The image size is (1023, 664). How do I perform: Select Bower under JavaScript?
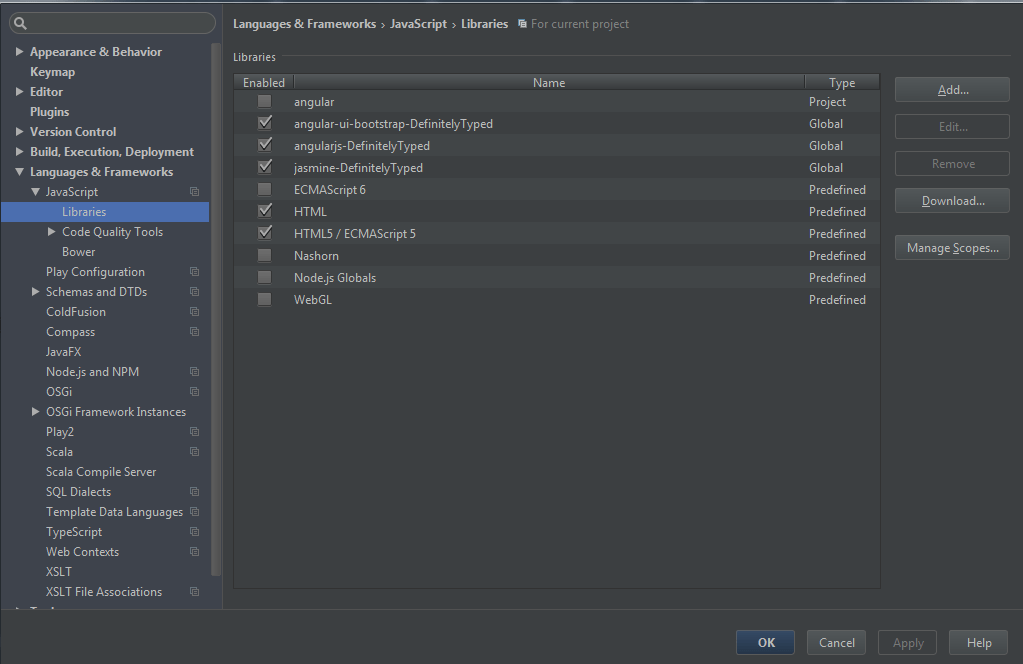point(79,252)
